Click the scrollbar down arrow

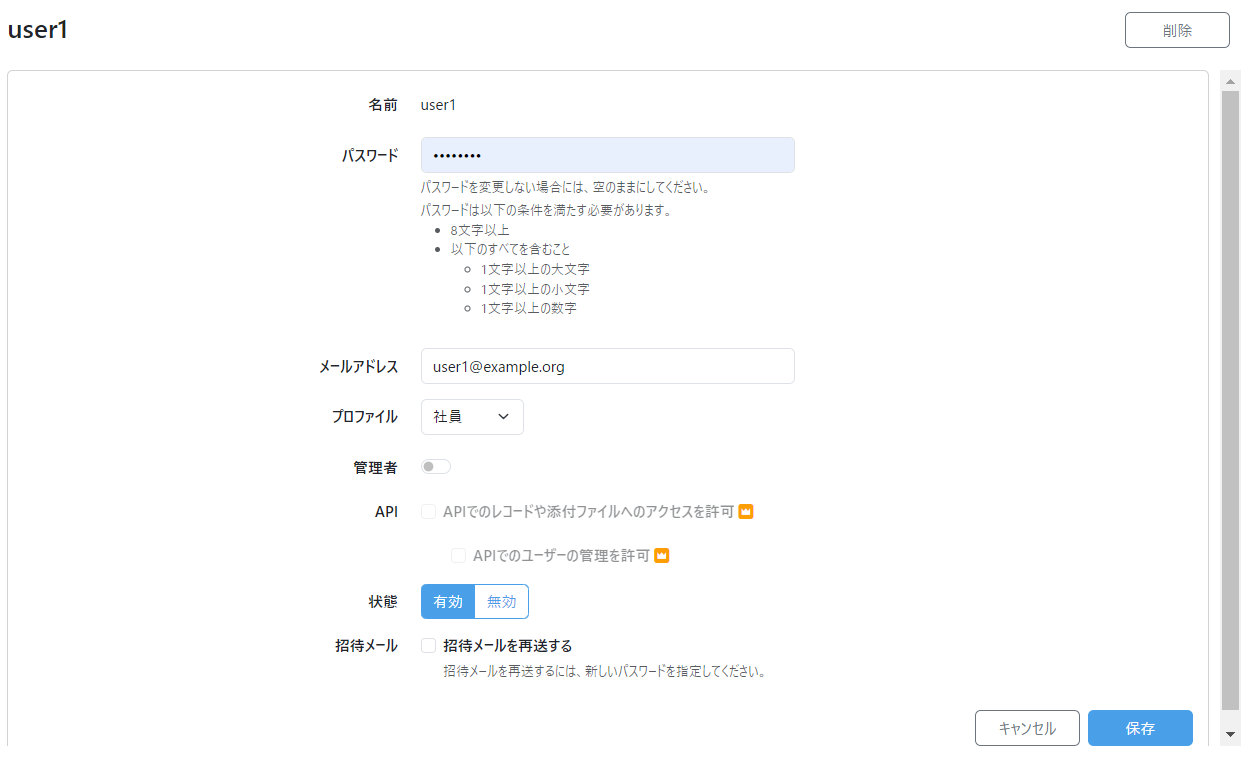(x=1231, y=735)
